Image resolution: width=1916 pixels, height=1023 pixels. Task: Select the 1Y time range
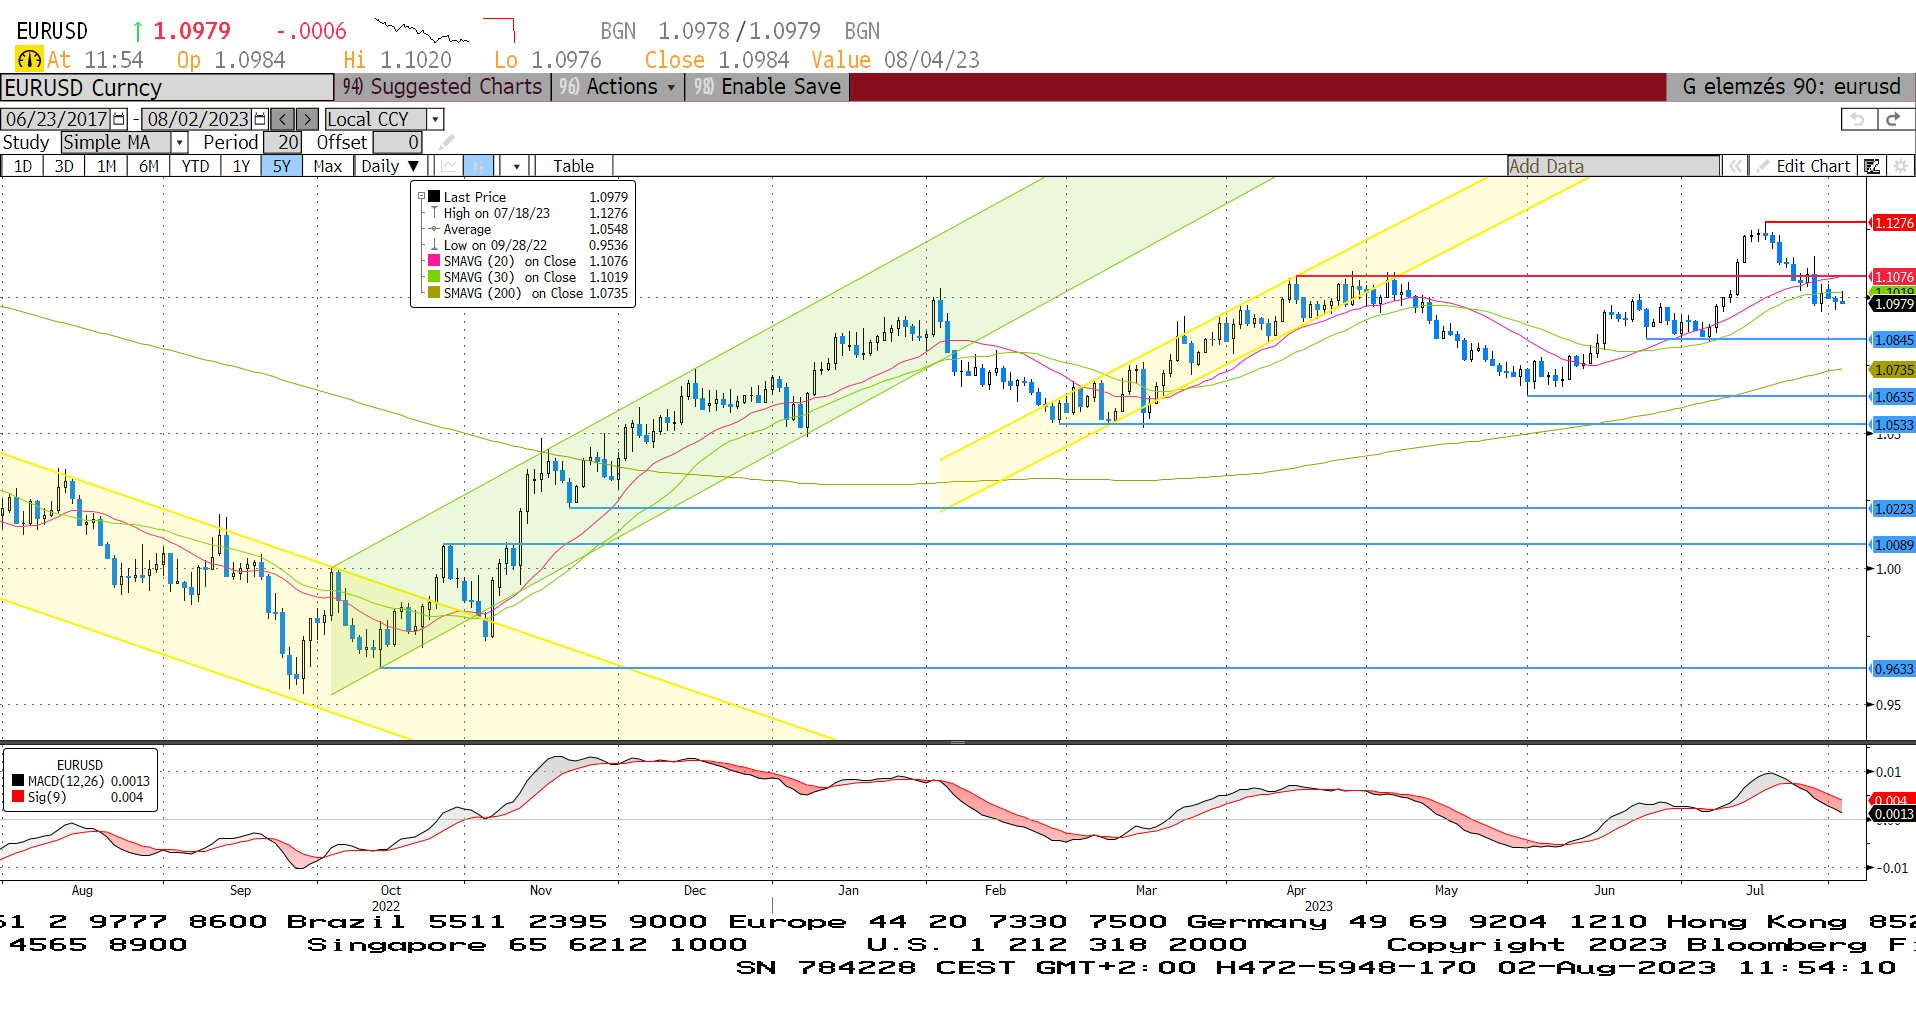click(x=241, y=166)
